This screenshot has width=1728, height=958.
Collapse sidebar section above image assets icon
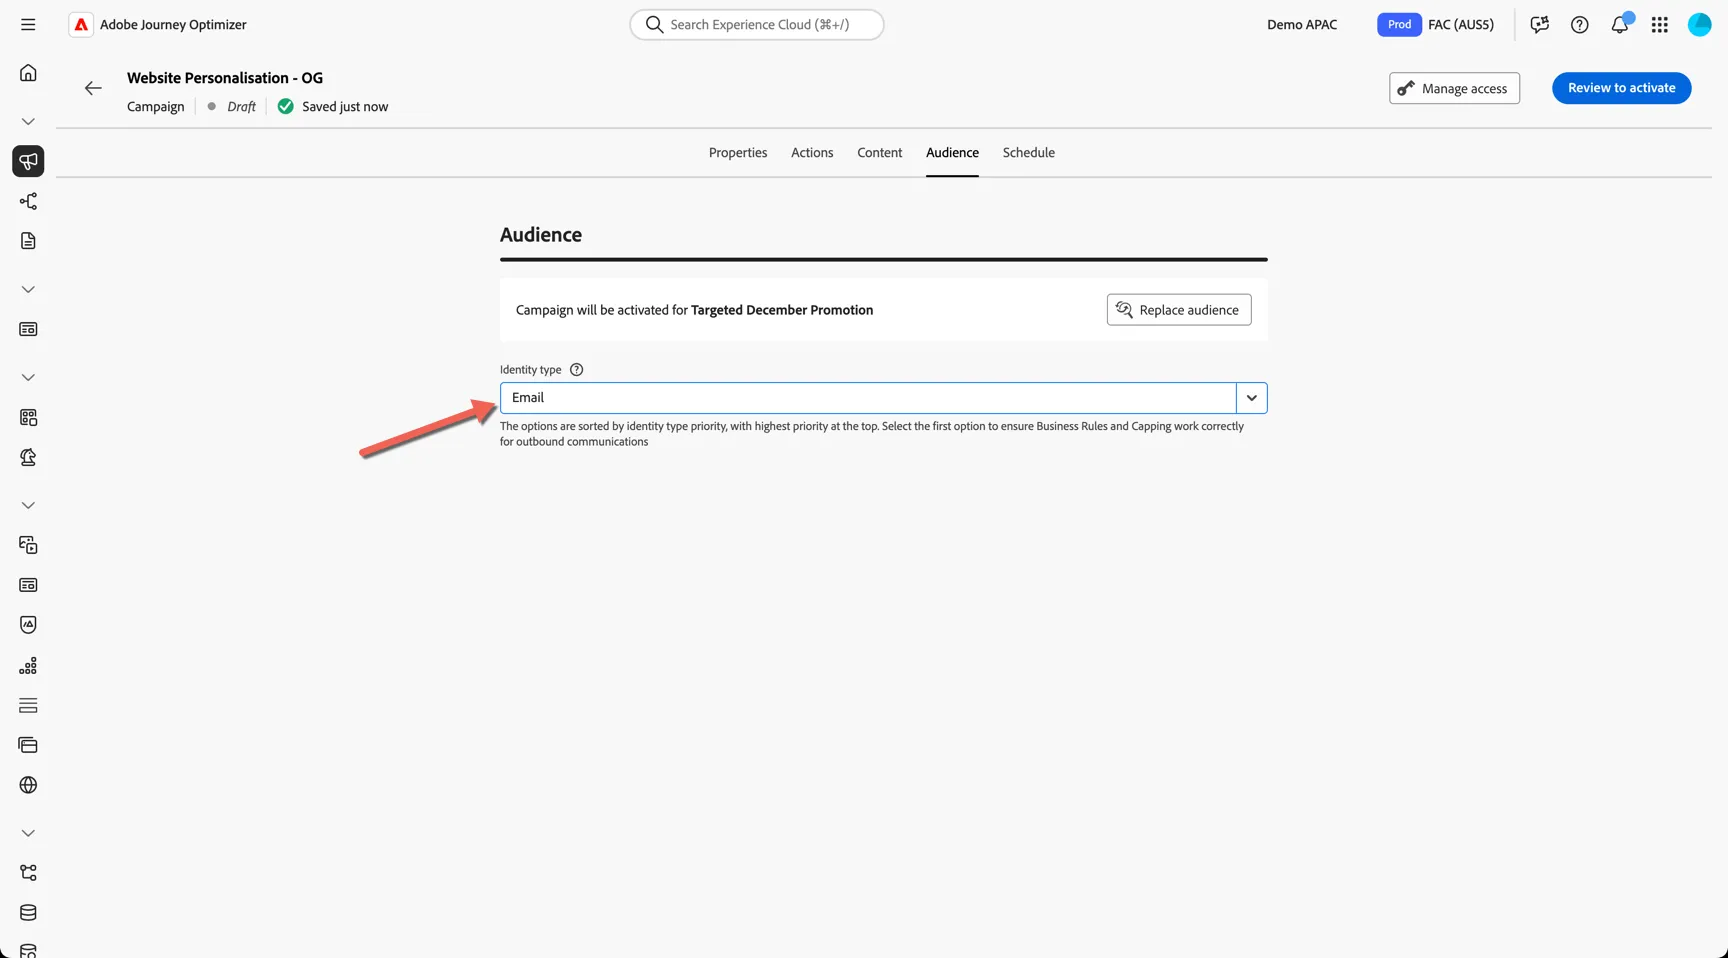(x=28, y=505)
